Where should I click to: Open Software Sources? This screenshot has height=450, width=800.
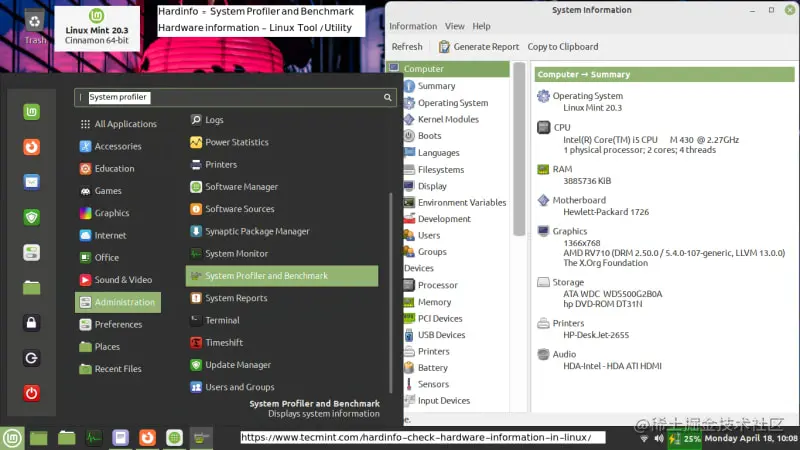232,209
